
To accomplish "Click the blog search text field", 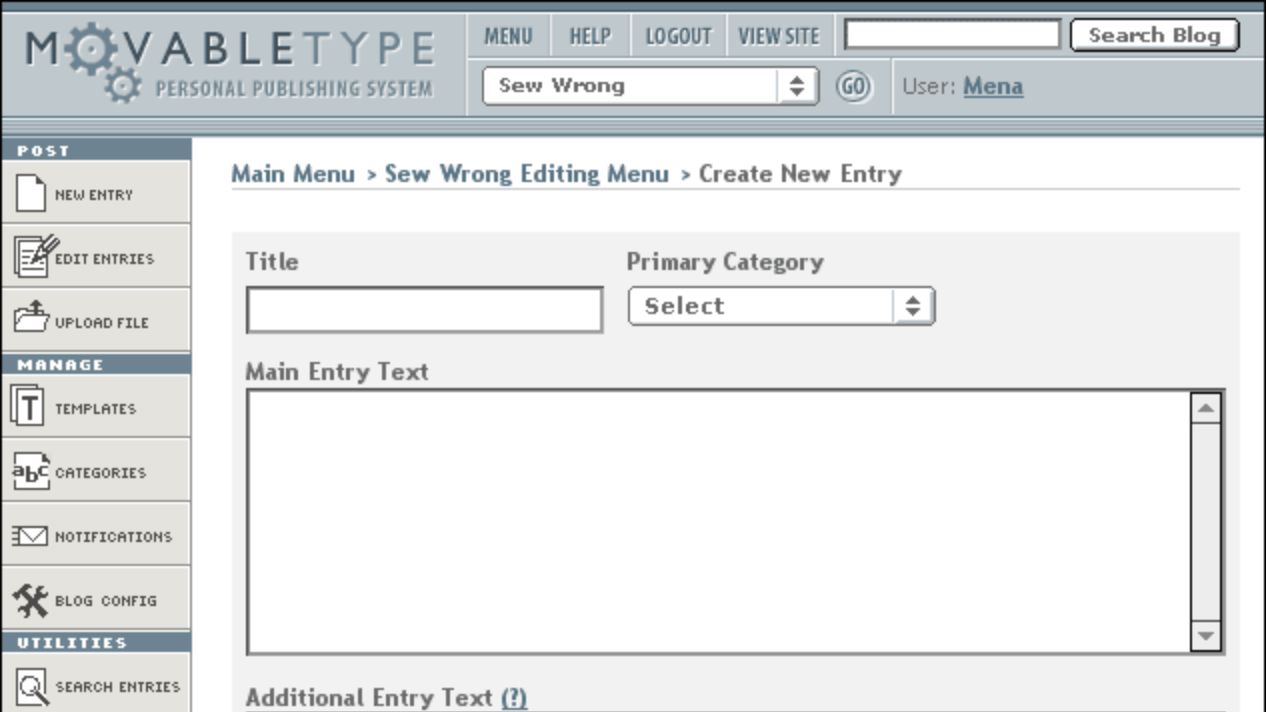I will (x=952, y=35).
